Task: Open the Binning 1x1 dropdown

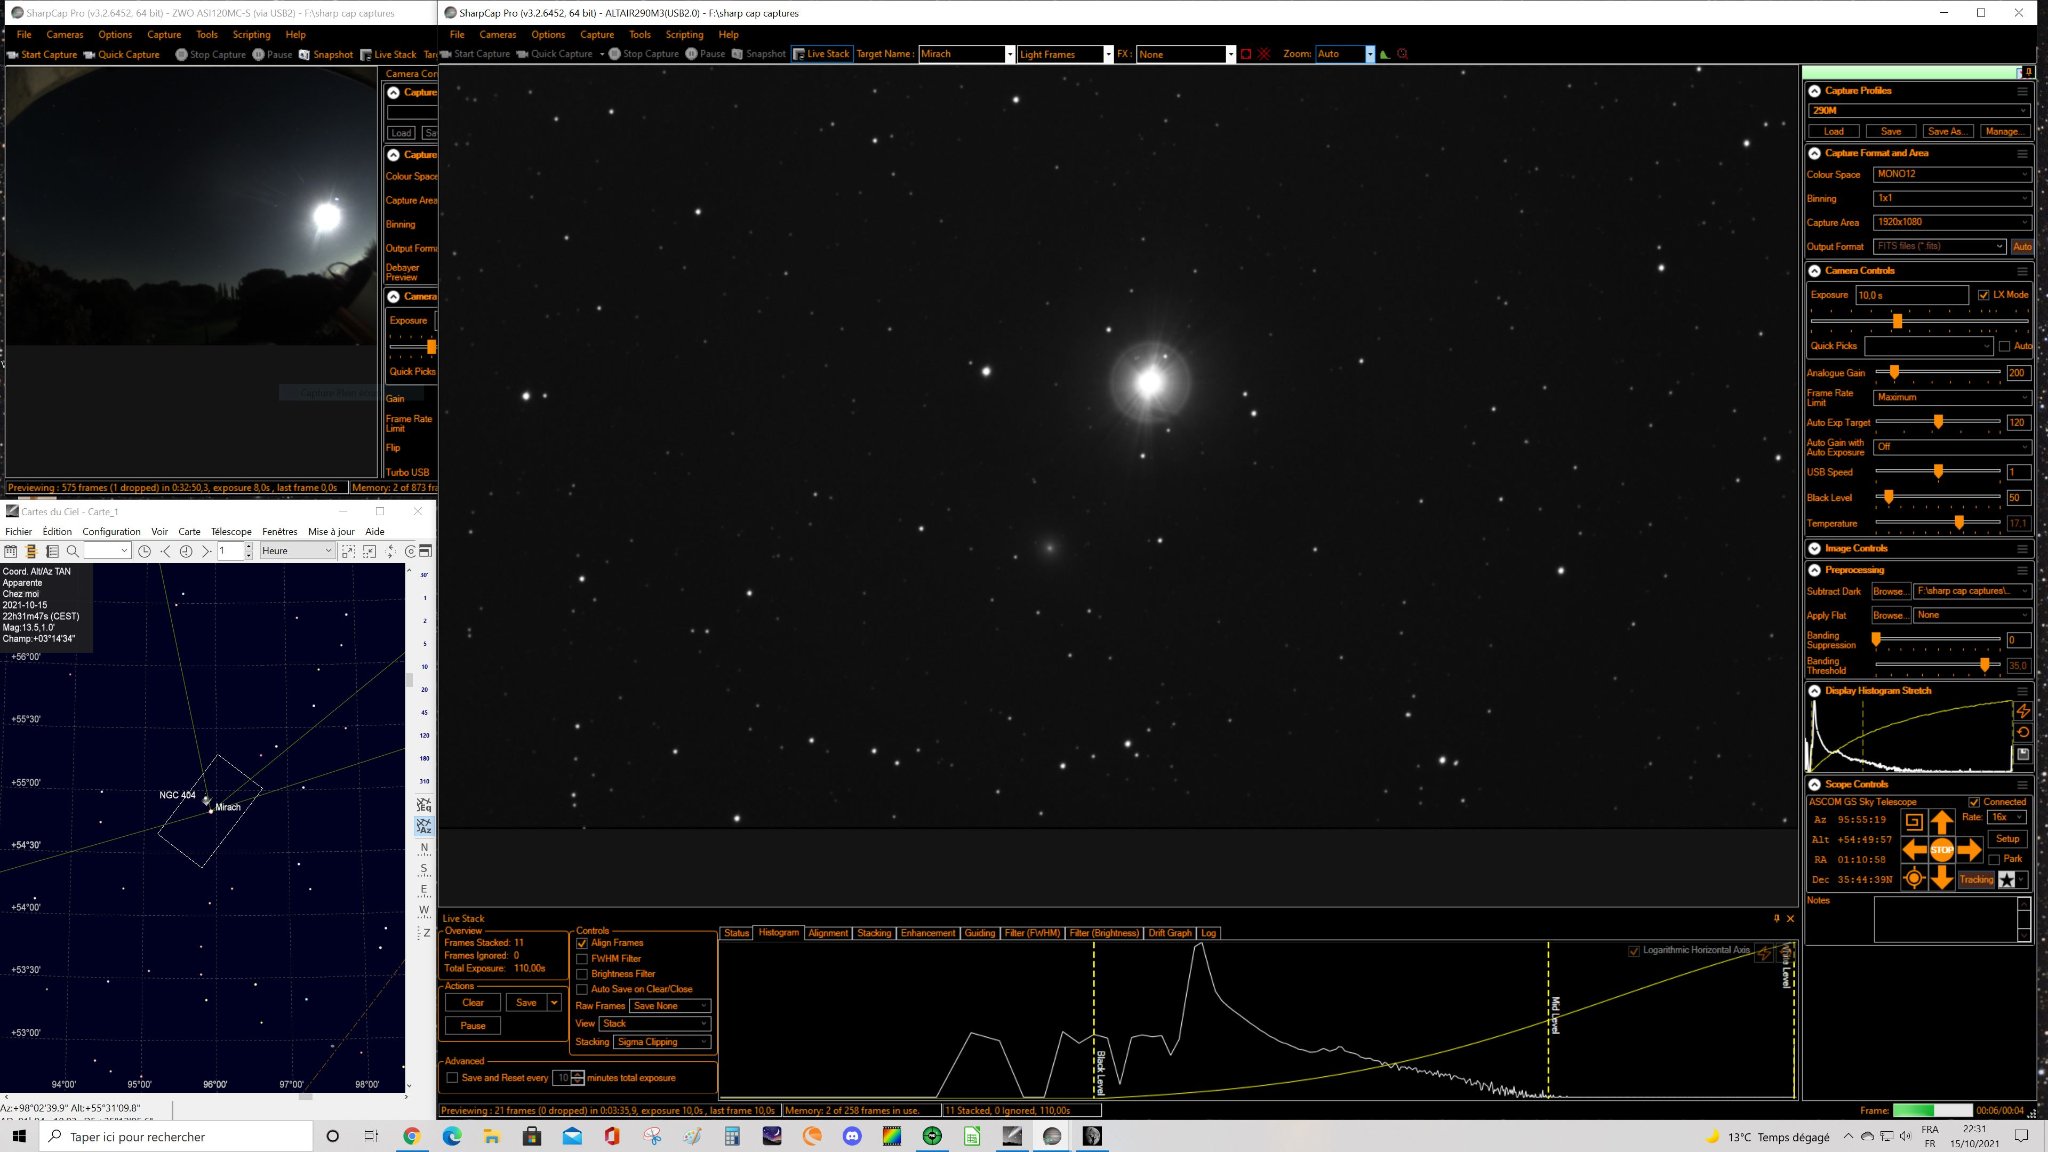Action: coord(1951,198)
